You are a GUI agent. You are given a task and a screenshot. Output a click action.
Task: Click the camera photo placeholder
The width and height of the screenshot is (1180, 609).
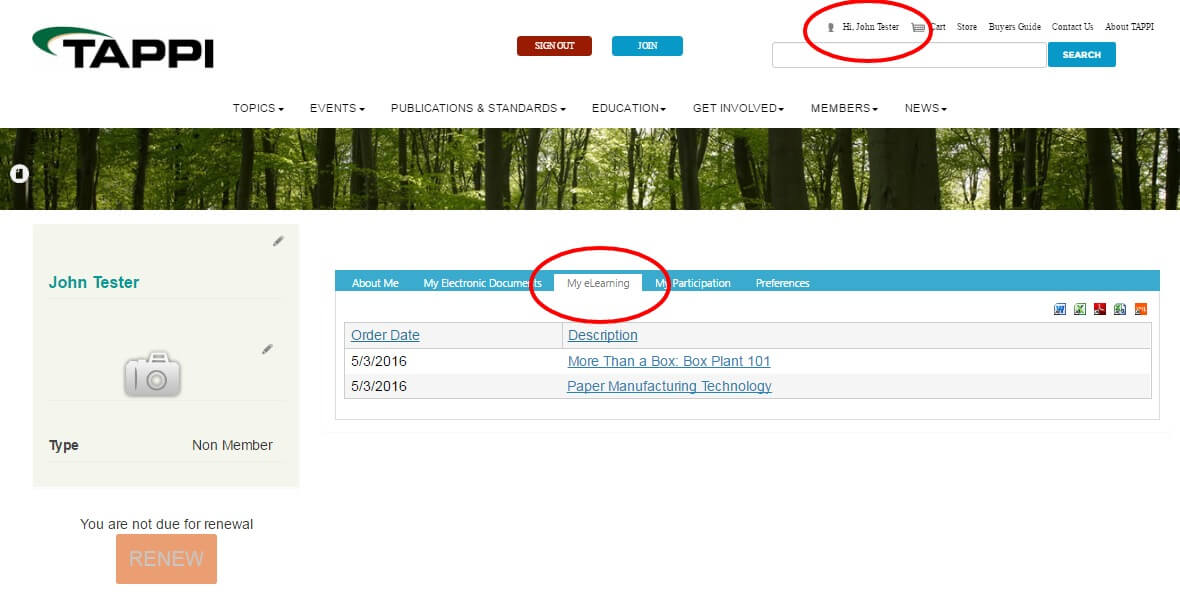point(152,374)
